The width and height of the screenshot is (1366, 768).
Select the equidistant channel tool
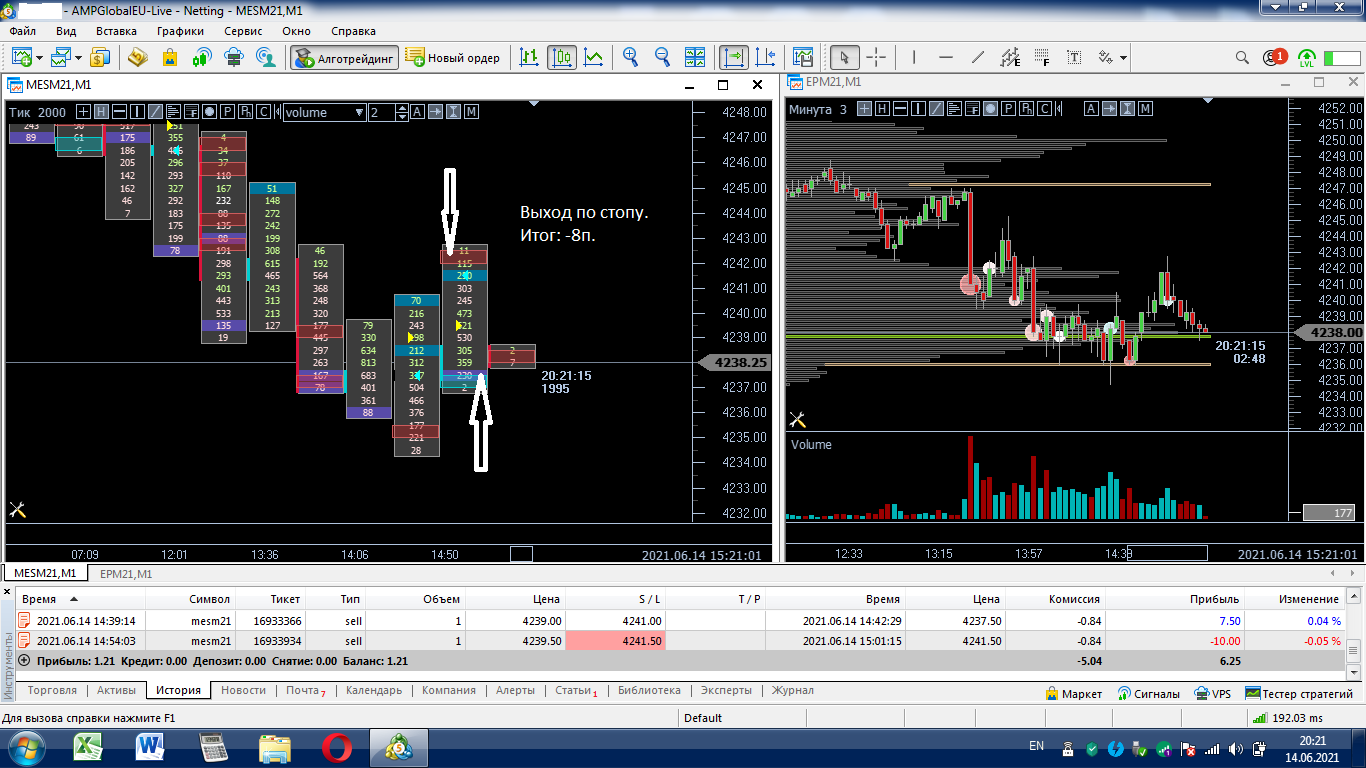(1010, 57)
